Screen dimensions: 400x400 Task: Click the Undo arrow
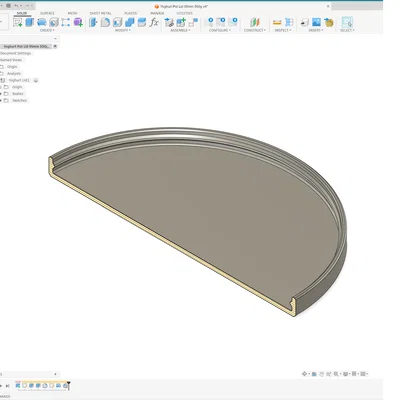pyautogui.click(x=17, y=6)
